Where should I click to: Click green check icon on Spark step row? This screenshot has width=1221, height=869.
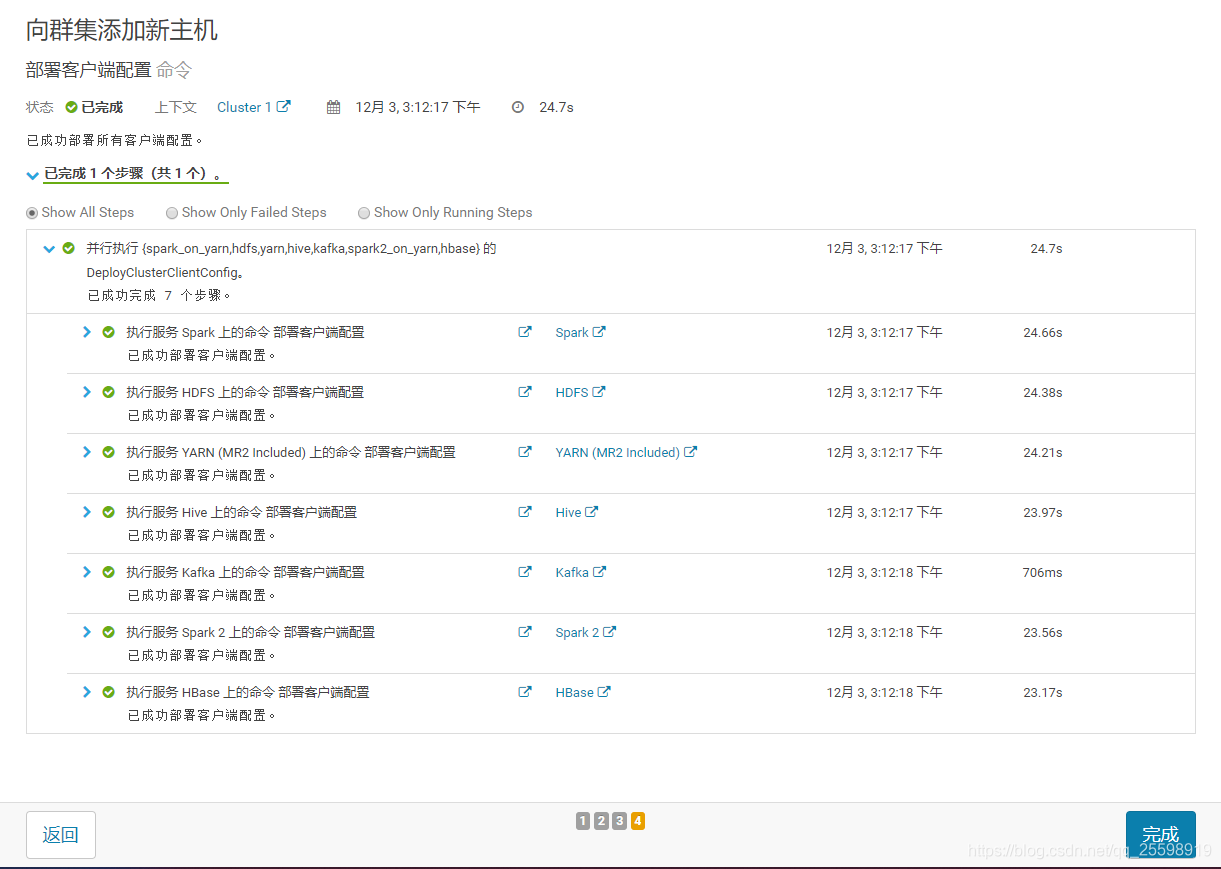[108, 332]
